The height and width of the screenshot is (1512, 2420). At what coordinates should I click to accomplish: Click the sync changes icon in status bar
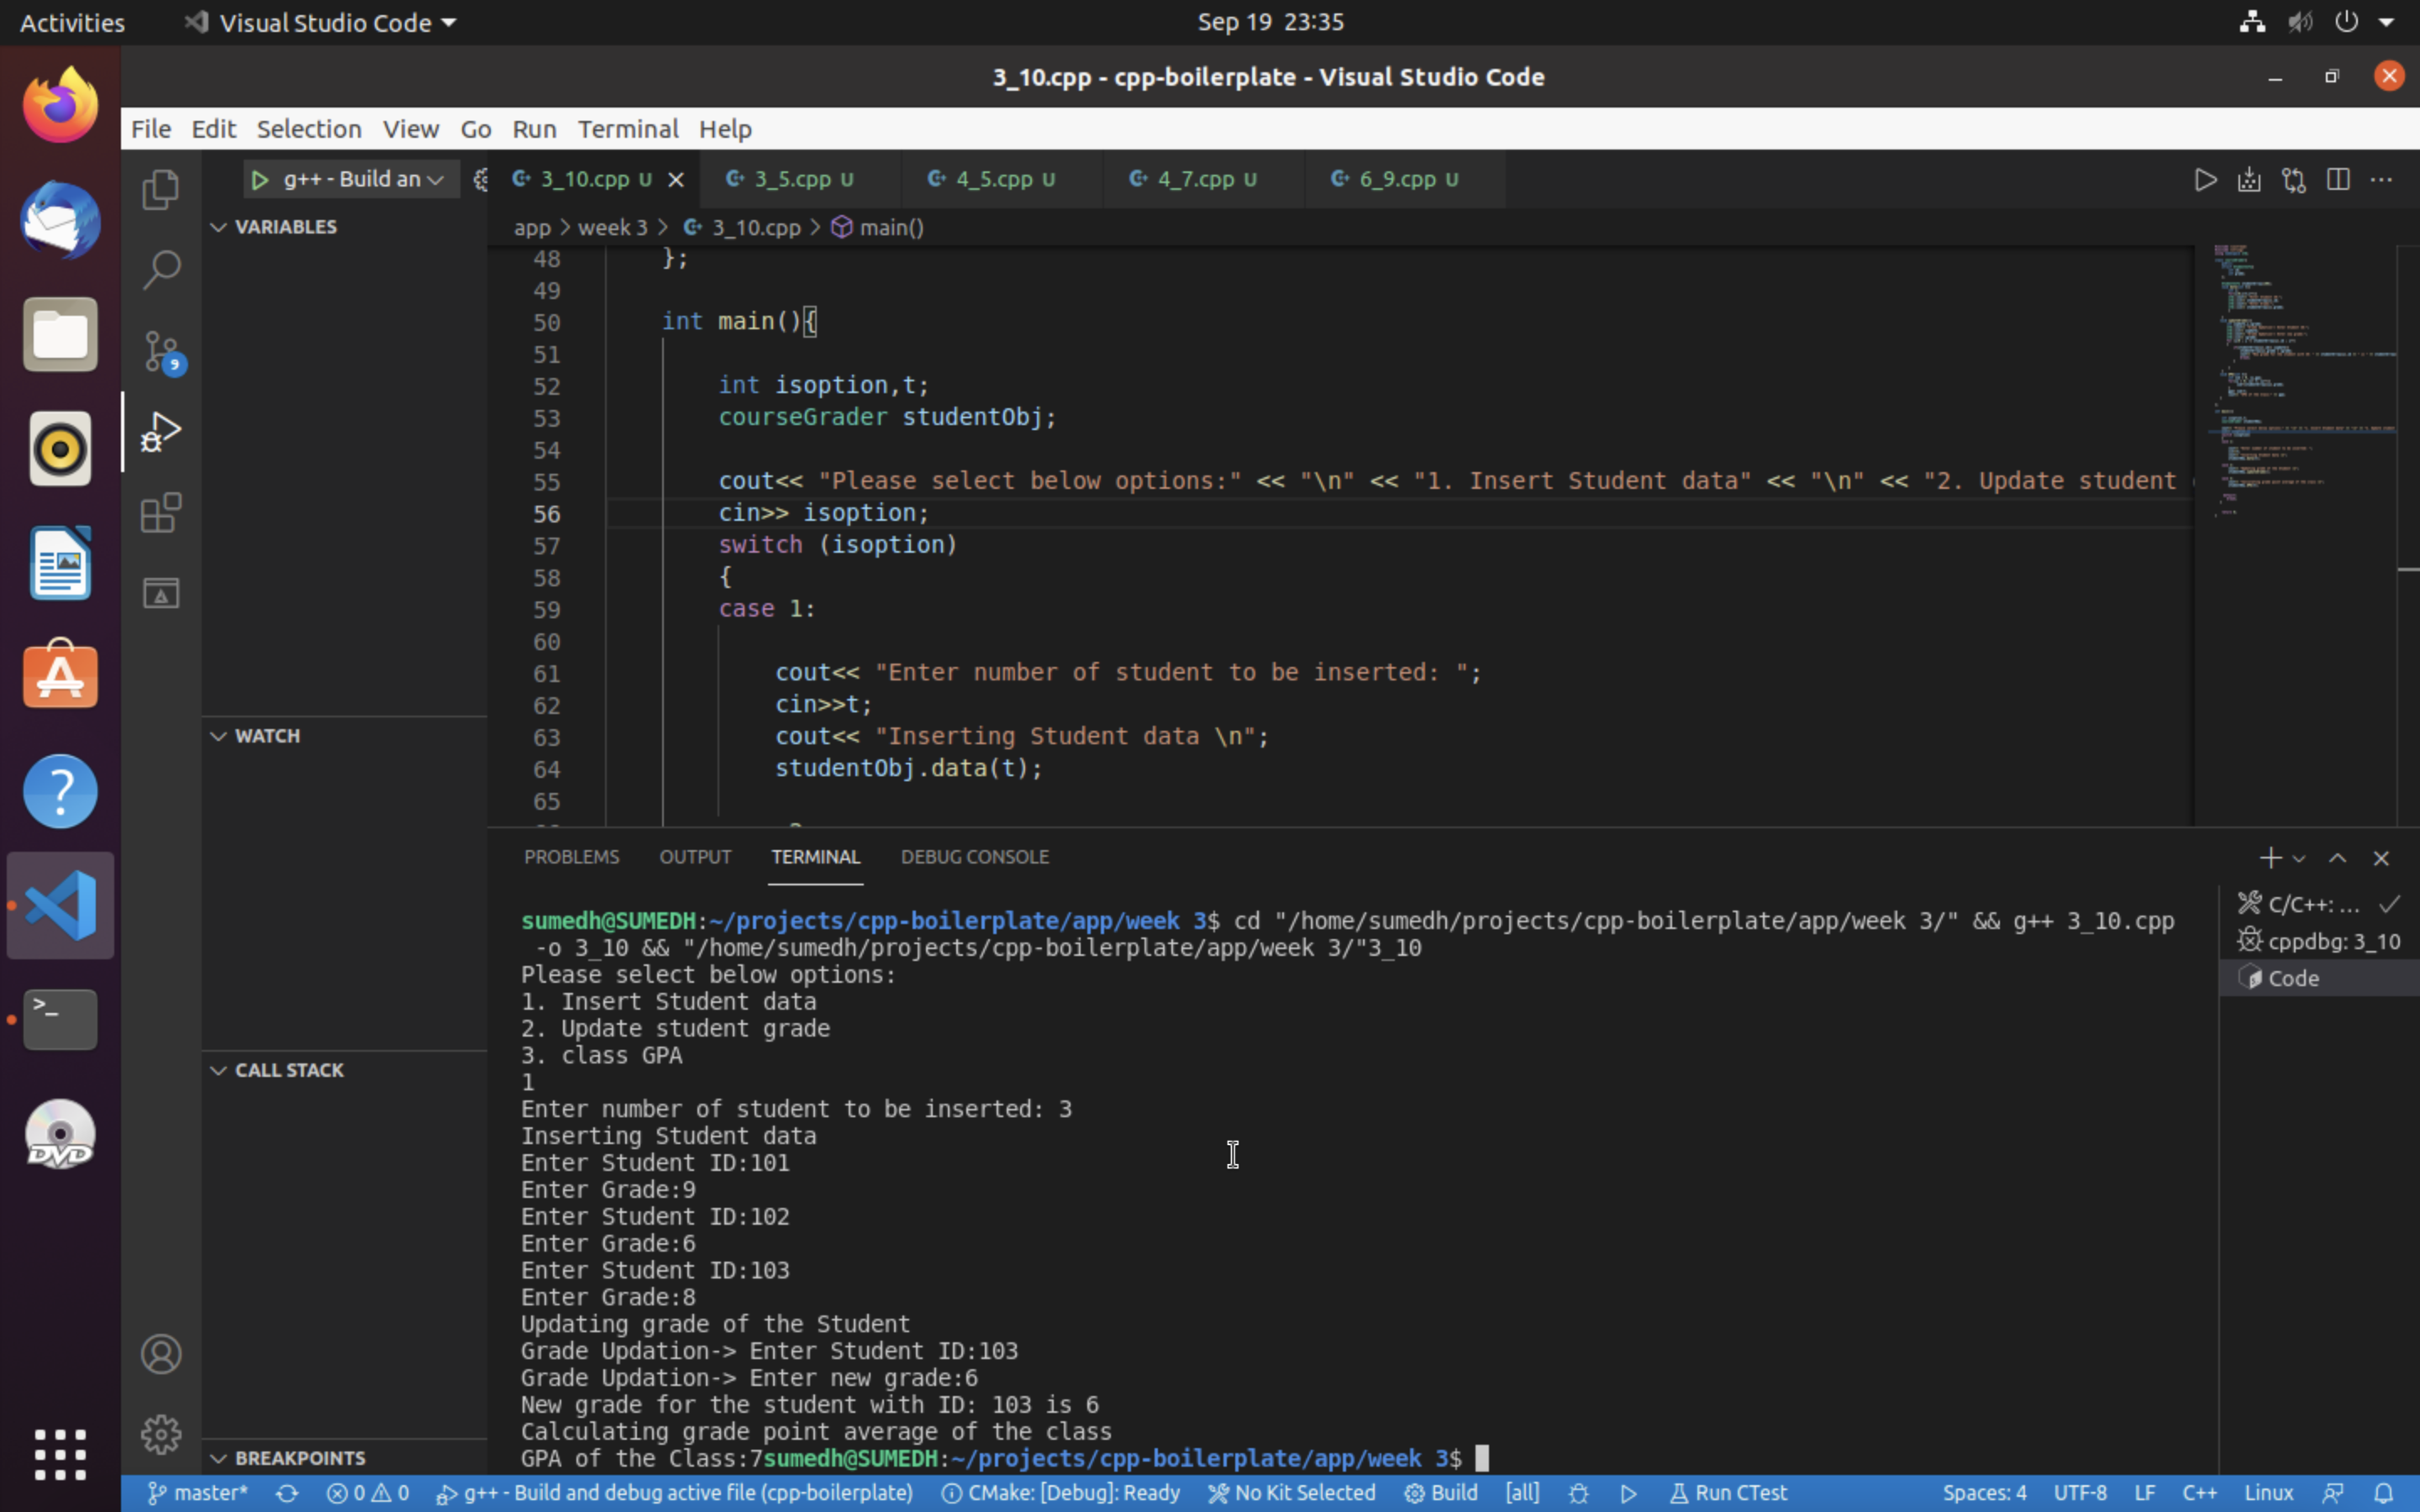pyautogui.click(x=287, y=1493)
